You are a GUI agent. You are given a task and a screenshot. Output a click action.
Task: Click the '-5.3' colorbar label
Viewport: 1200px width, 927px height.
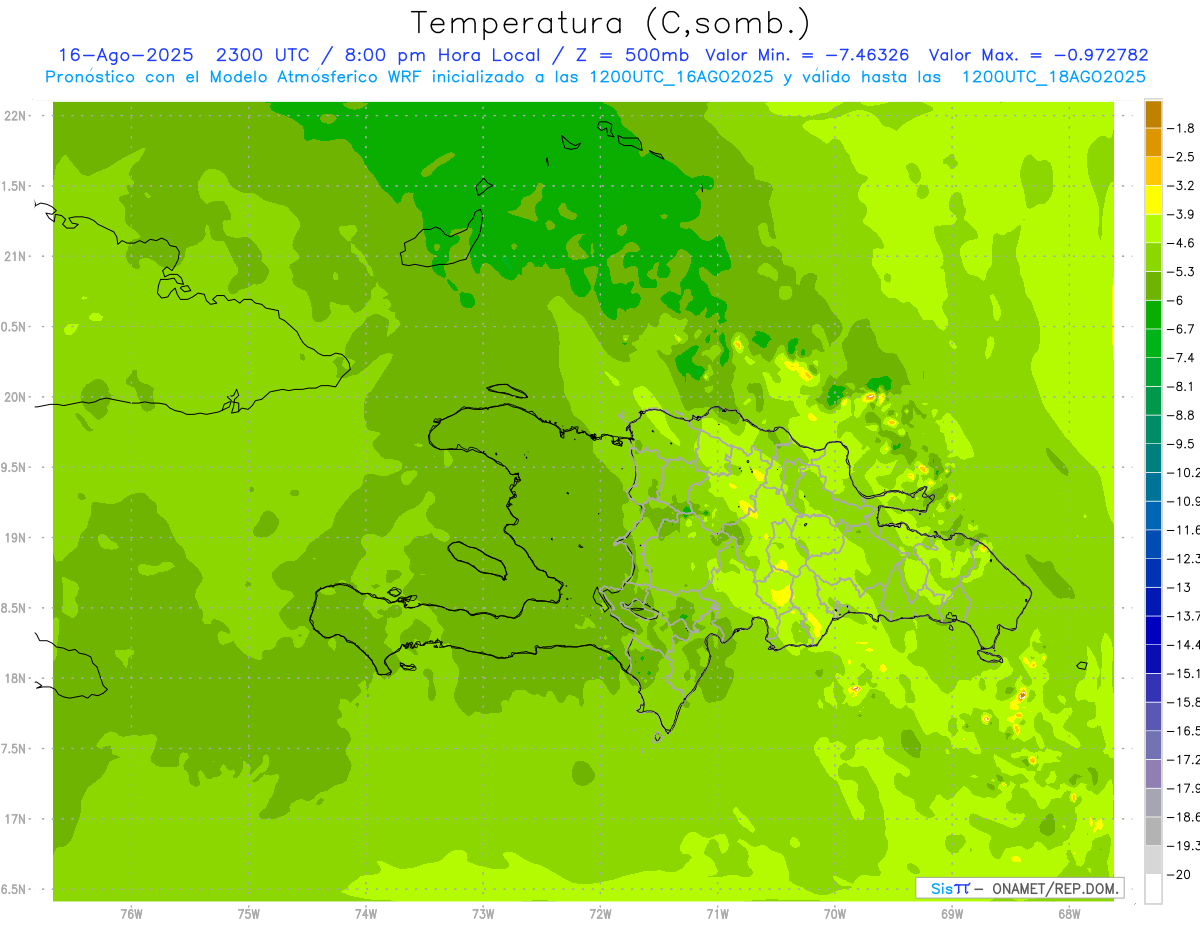click(x=1181, y=272)
